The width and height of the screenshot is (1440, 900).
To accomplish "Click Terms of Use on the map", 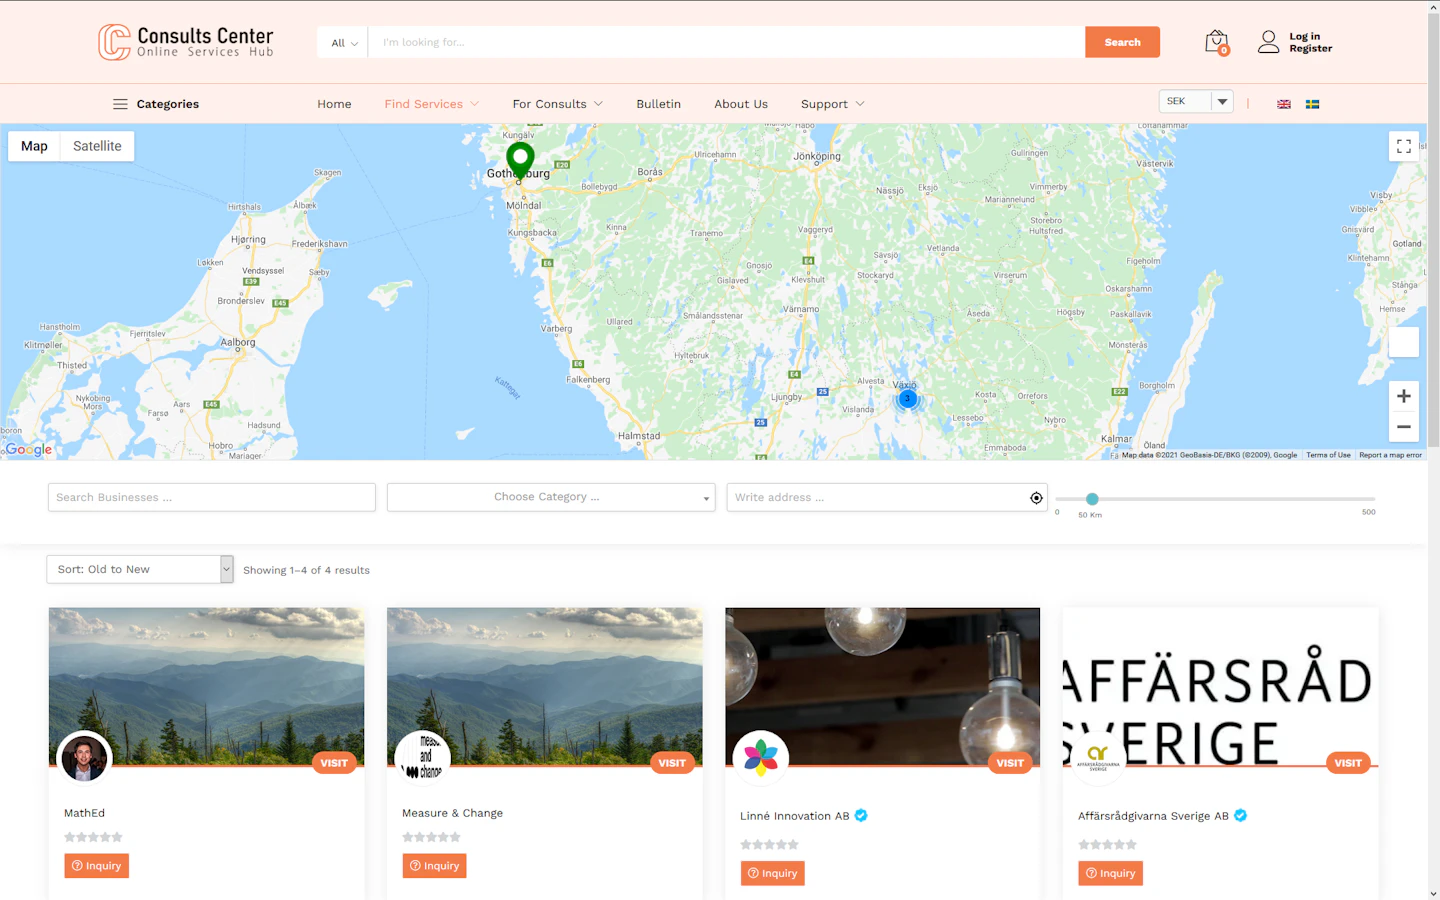I will tap(1328, 455).
